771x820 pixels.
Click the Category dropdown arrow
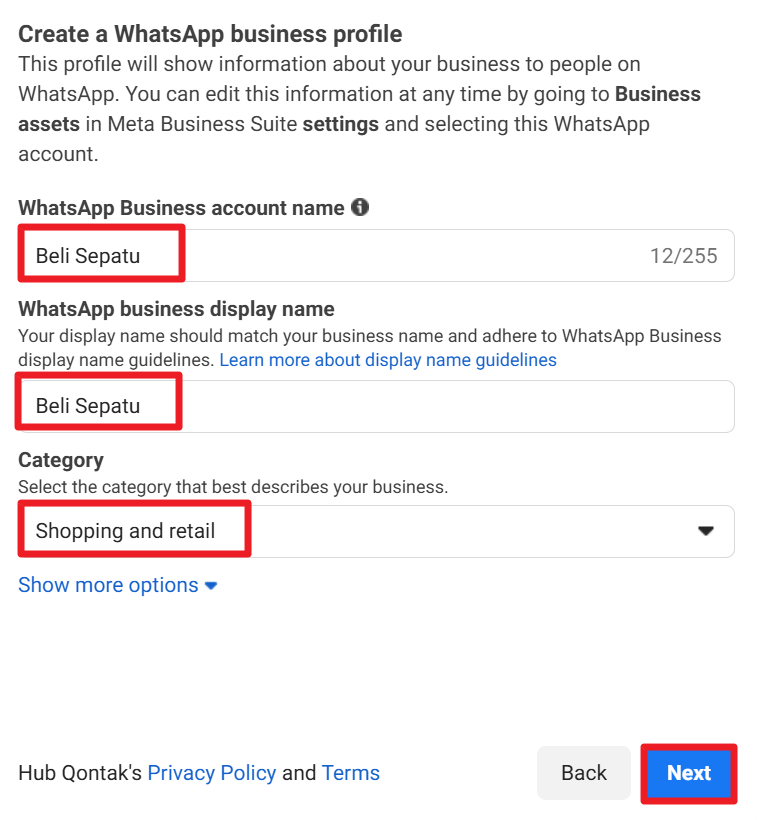click(x=706, y=531)
